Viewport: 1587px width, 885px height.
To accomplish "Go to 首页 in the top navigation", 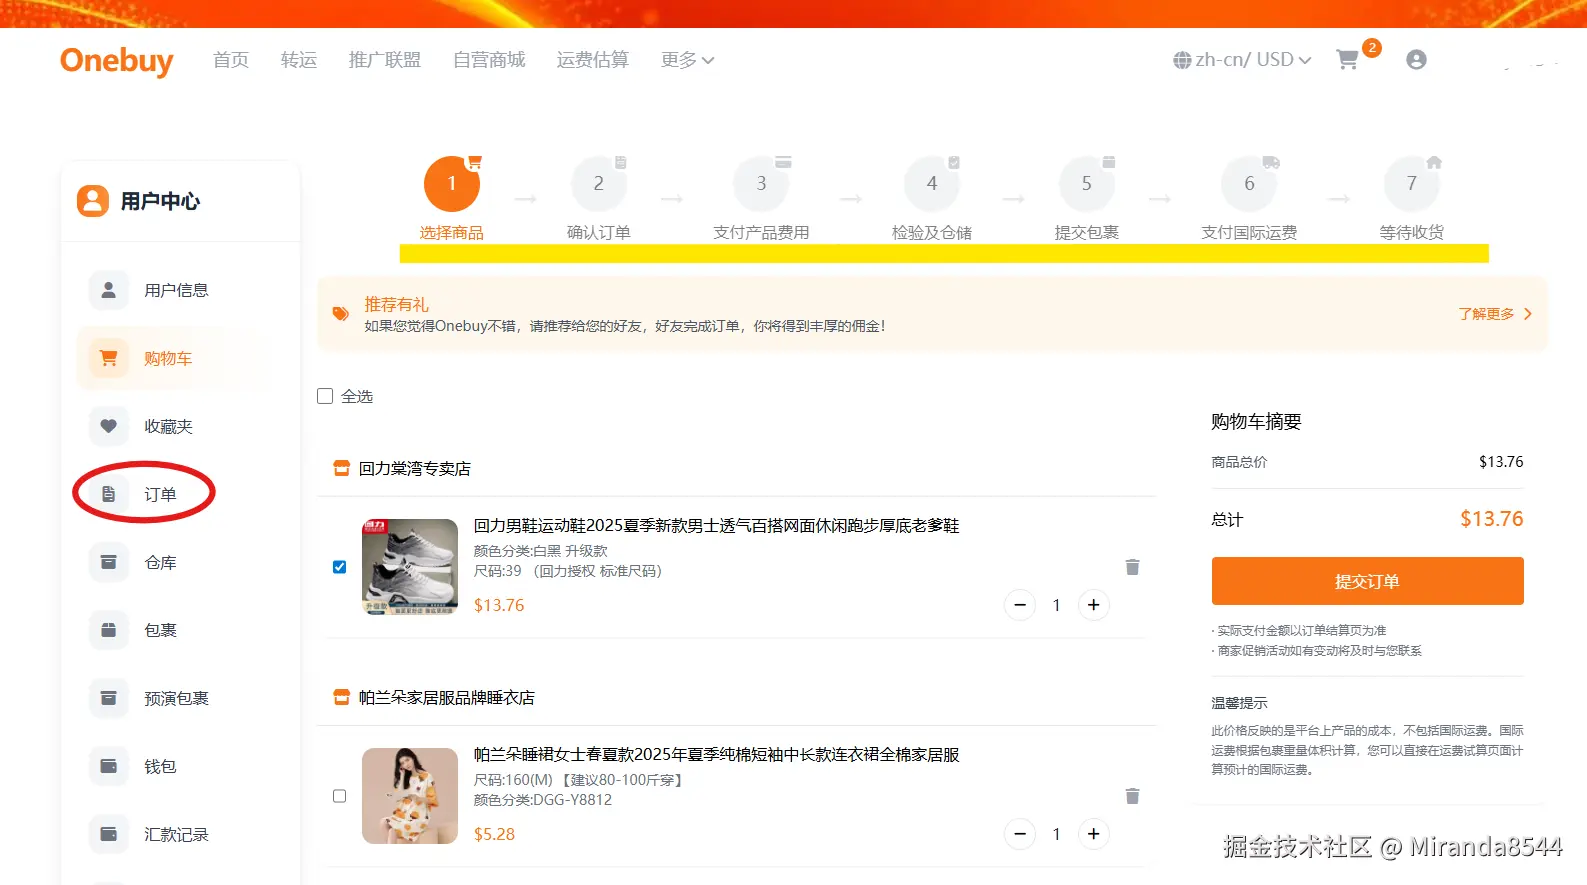I will coord(231,60).
